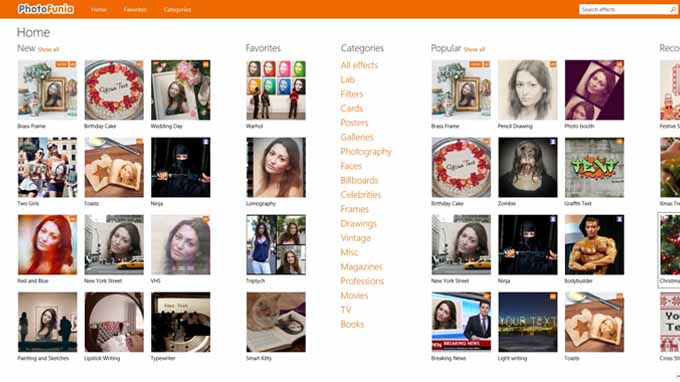The height and width of the screenshot is (382, 680).
Task: Select the VHS effect thumbnail
Action: tap(180, 245)
